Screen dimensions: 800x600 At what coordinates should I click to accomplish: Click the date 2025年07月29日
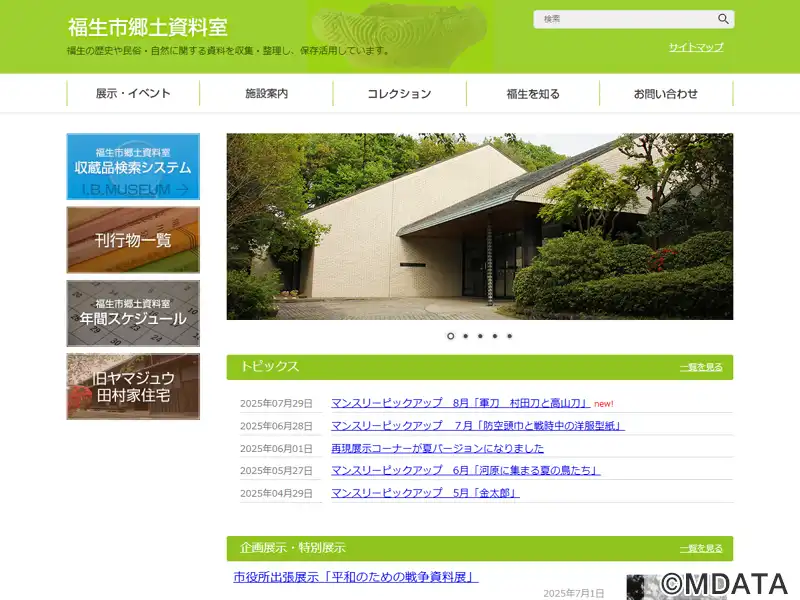pos(276,404)
